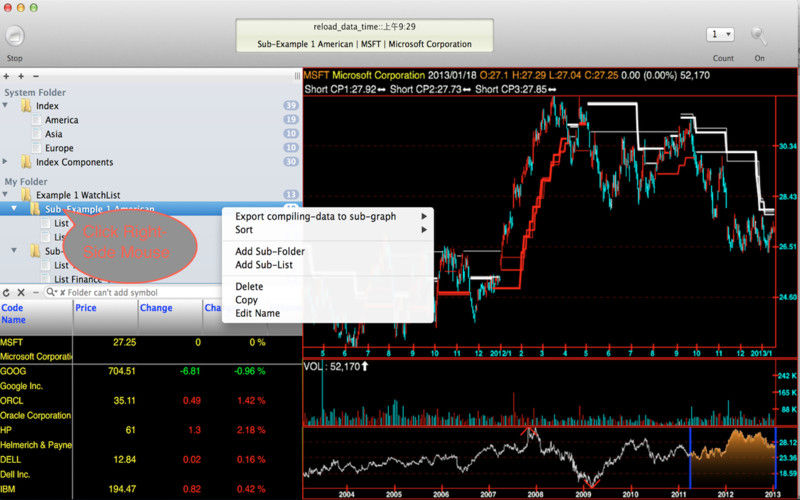Select the MSFT code cell

(12, 342)
